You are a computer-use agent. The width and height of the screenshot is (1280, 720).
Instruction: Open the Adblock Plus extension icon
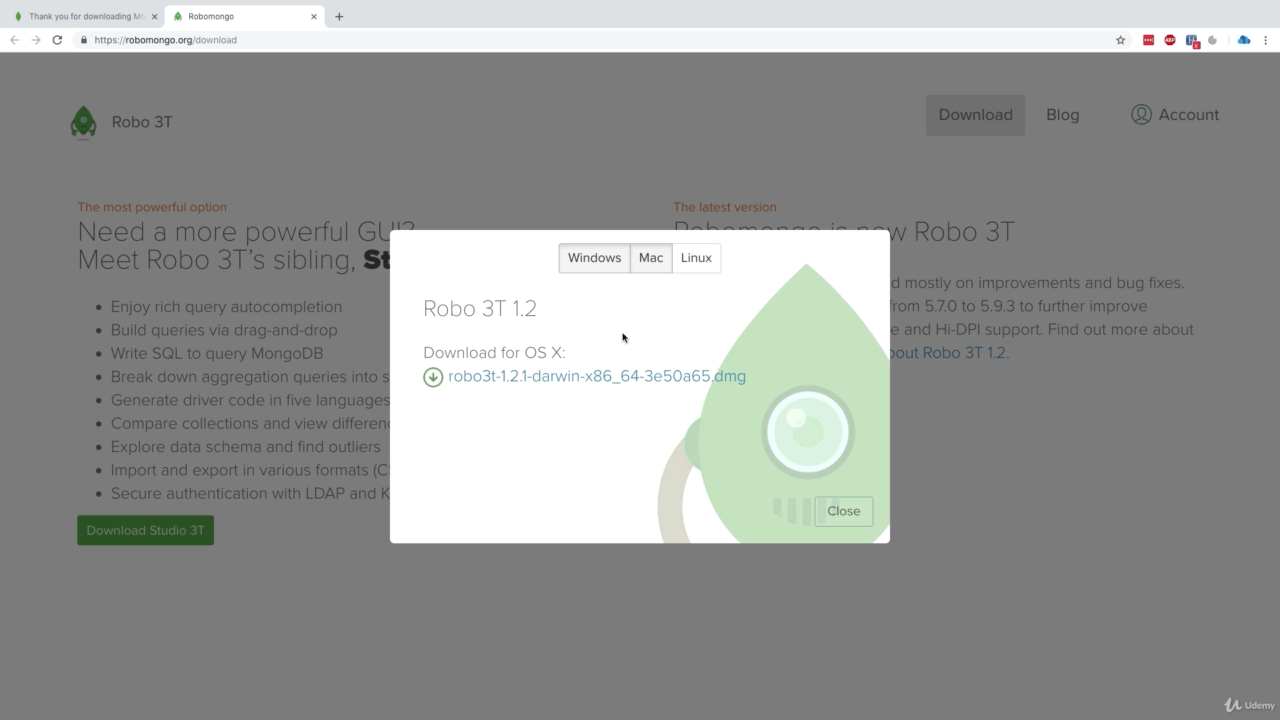[1169, 40]
